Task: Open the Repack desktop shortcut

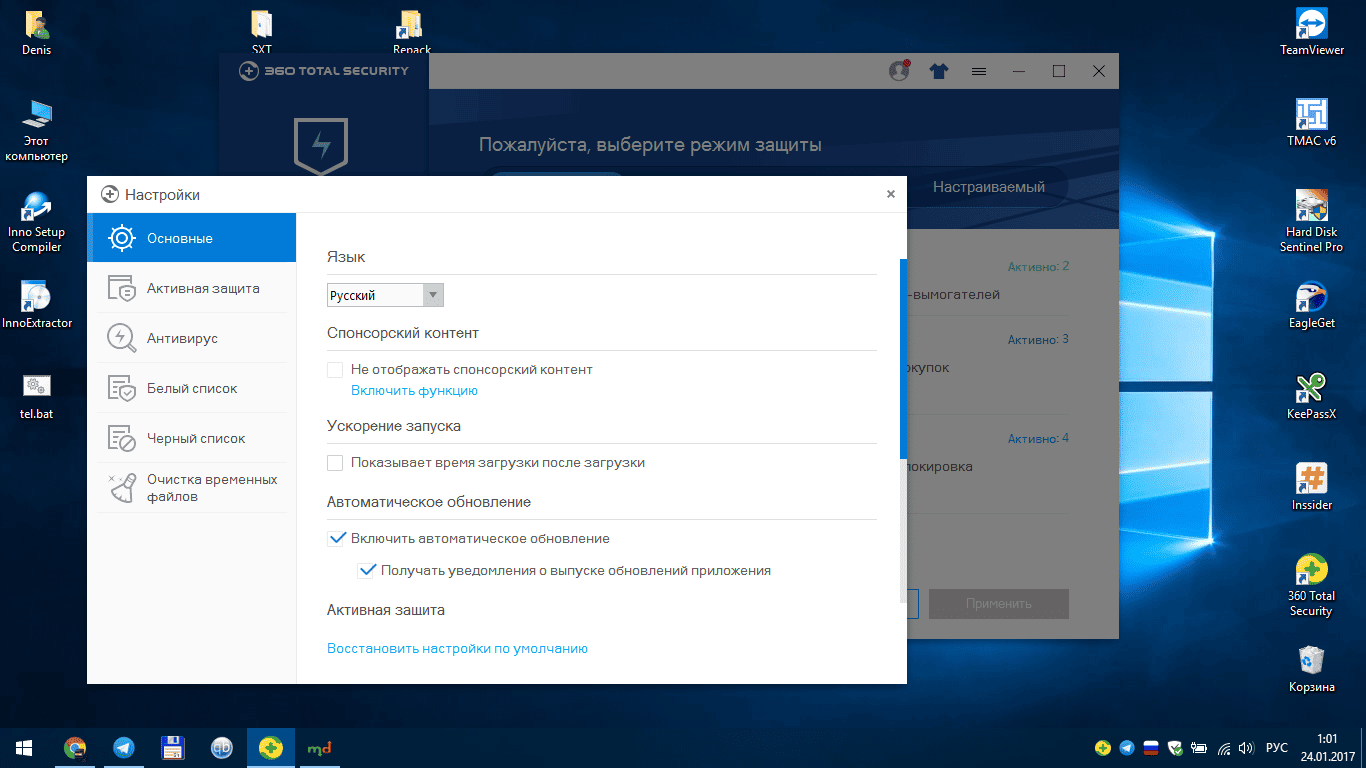Action: (x=412, y=34)
